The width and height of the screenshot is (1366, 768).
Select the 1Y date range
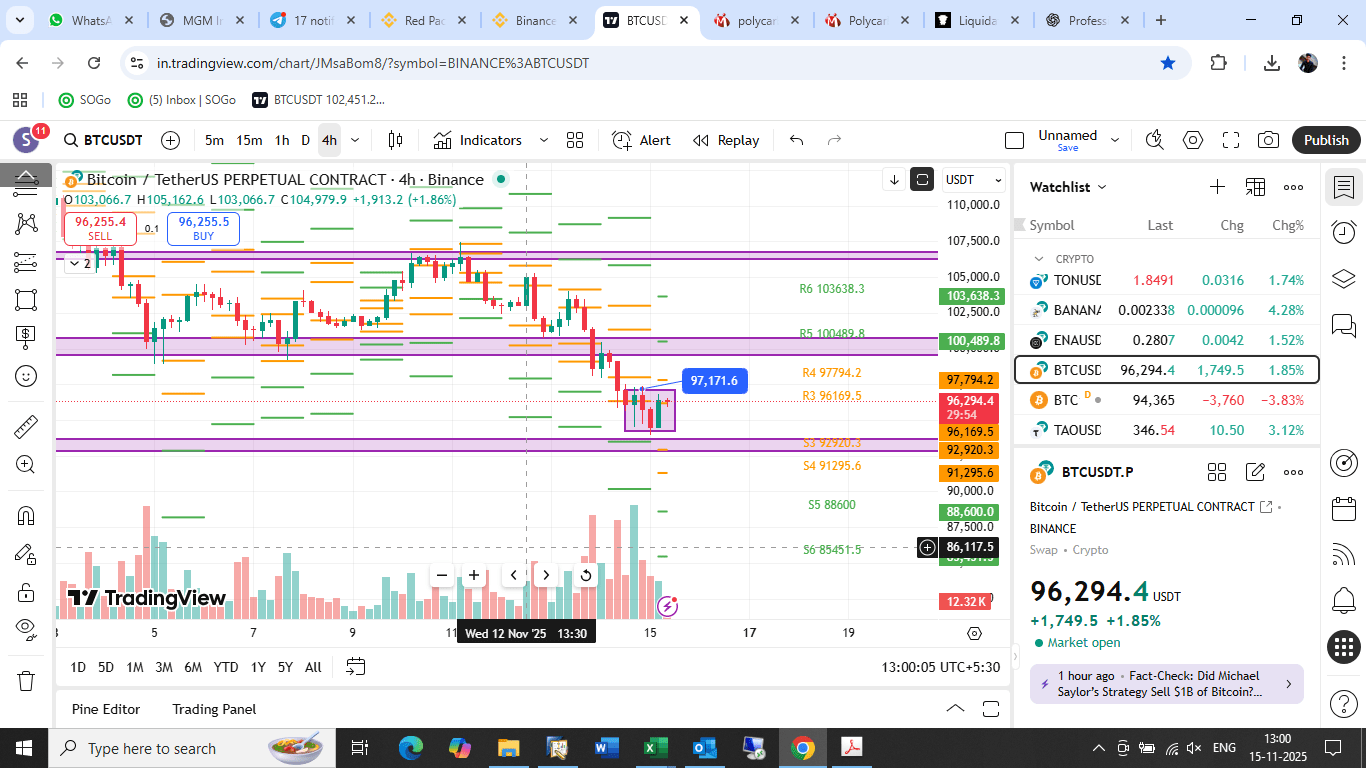[x=258, y=667]
